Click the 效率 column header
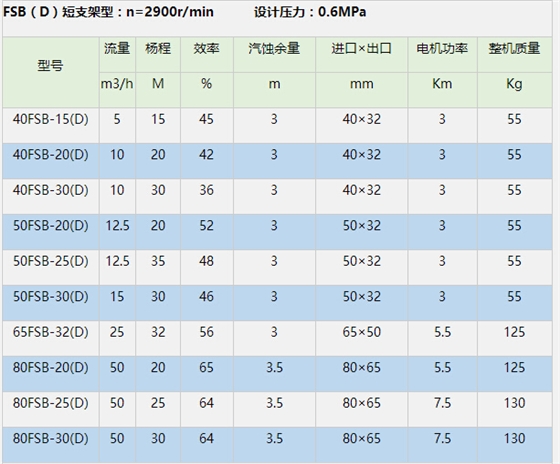This screenshot has height=464, width=560. pos(206,48)
